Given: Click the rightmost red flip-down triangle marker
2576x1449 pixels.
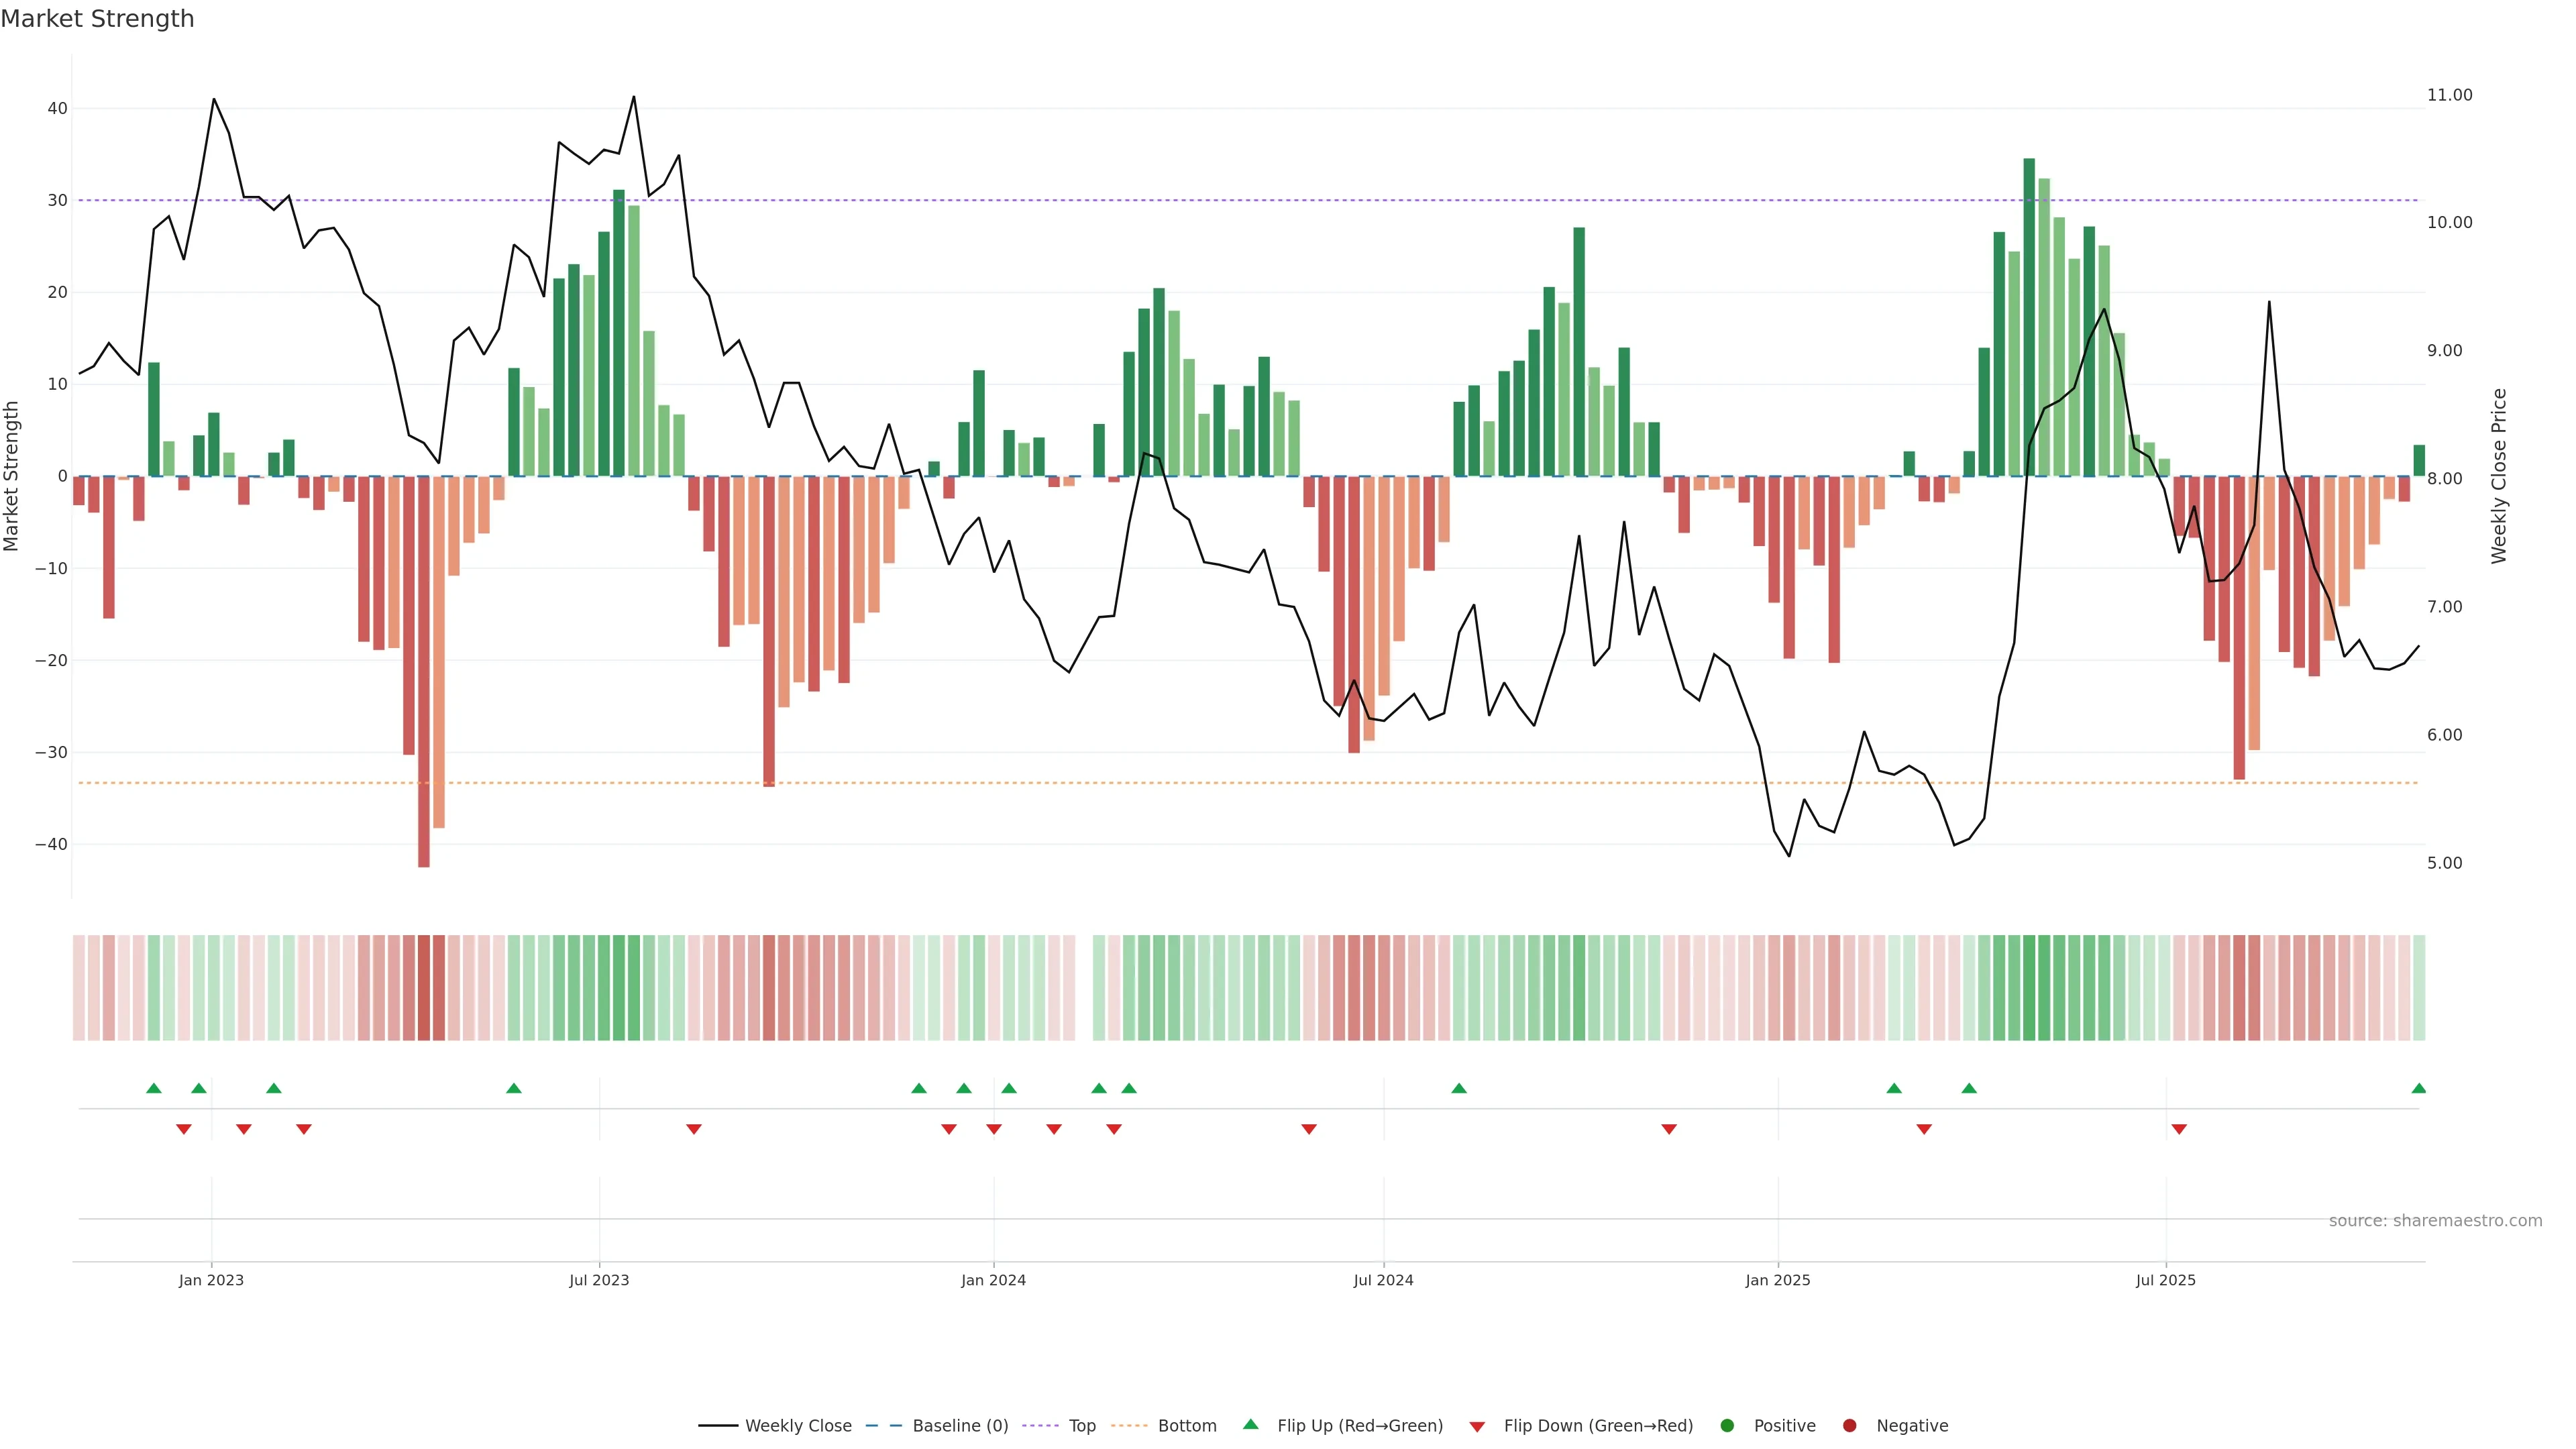Looking at the screenshot, I should [x=2179, y=1129].
